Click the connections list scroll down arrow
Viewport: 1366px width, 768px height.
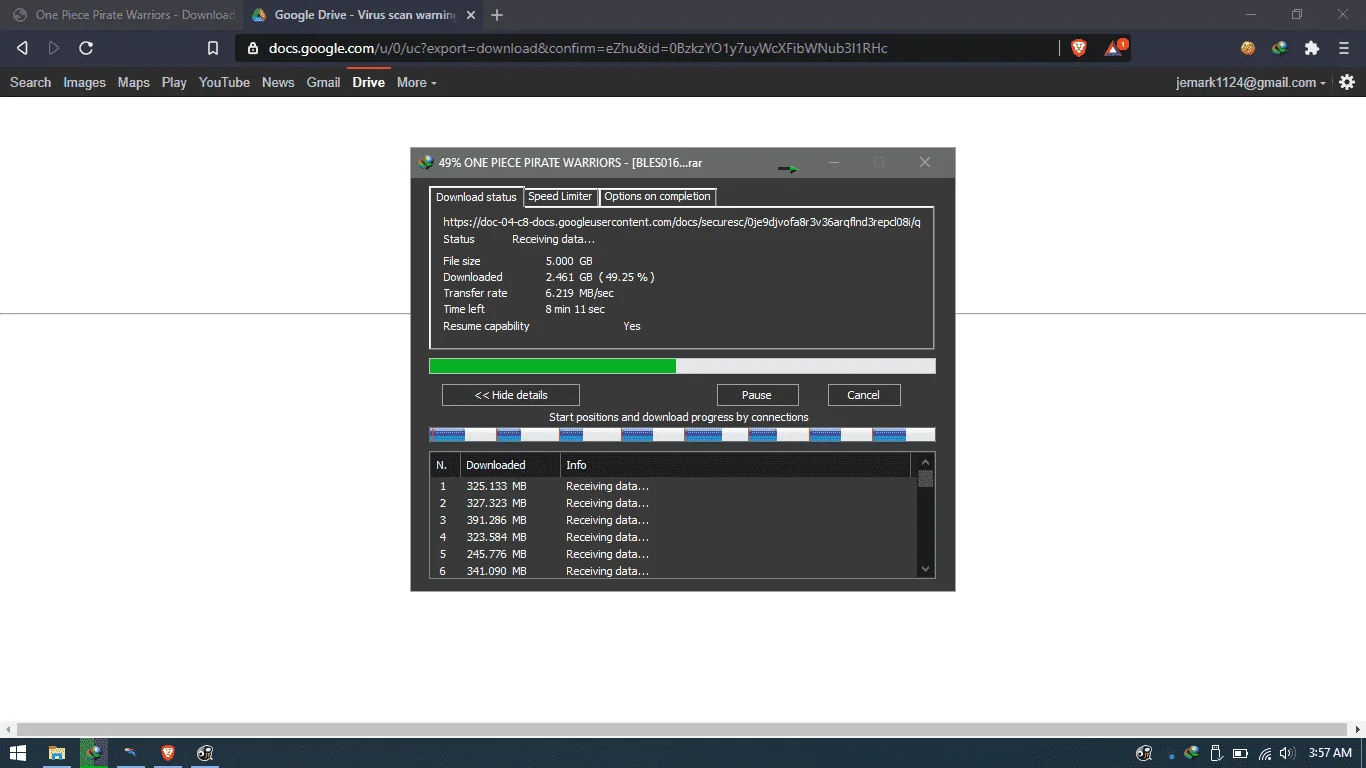pos(925,568)
